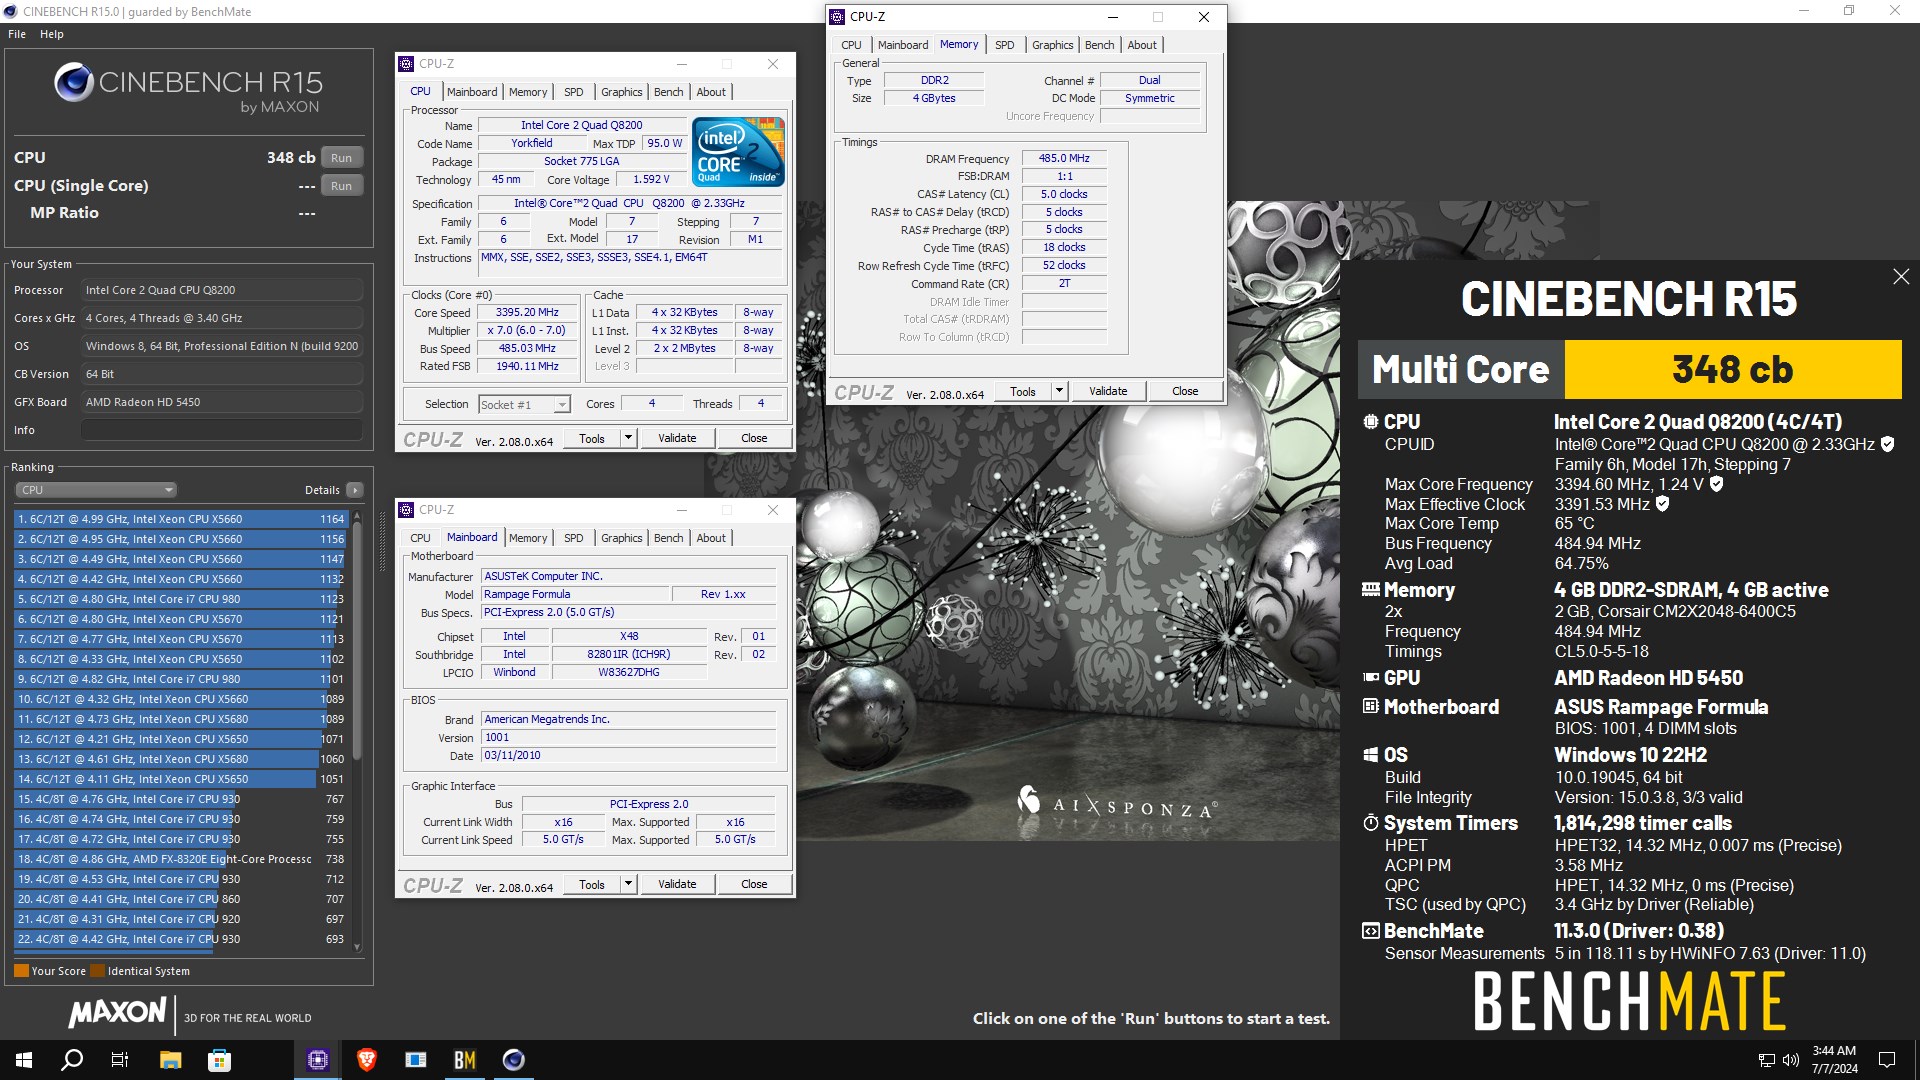The image size is (1920, 1080).
Task: Click Validate in the CPU tab CPU-Z window
Action: coord(677,438)
